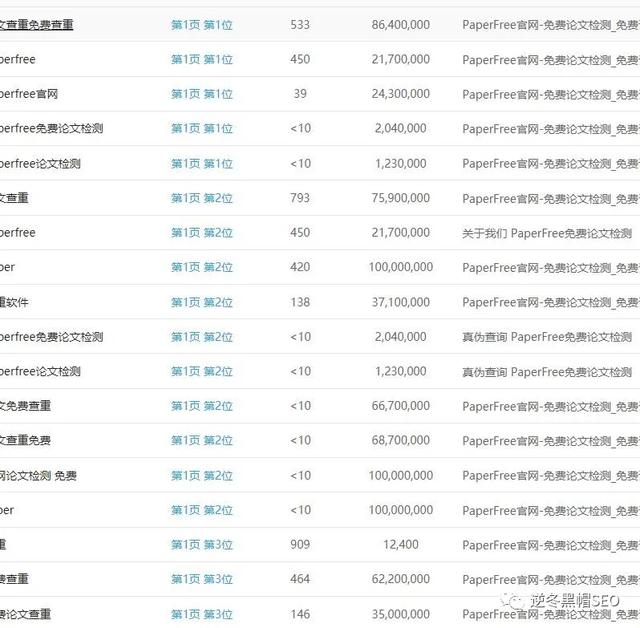Select the index value 39
The width and height of the screenshot is (640, 628).
tap(300, 94)
